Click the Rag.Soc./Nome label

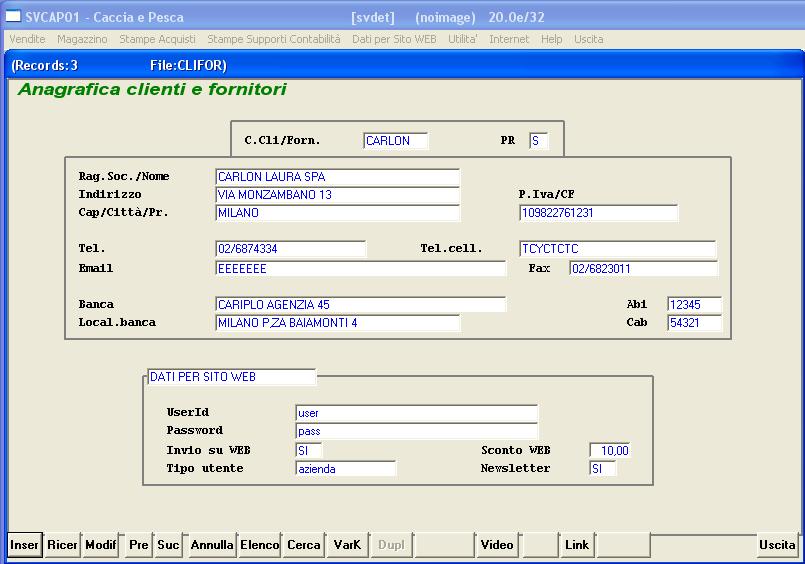124,177
